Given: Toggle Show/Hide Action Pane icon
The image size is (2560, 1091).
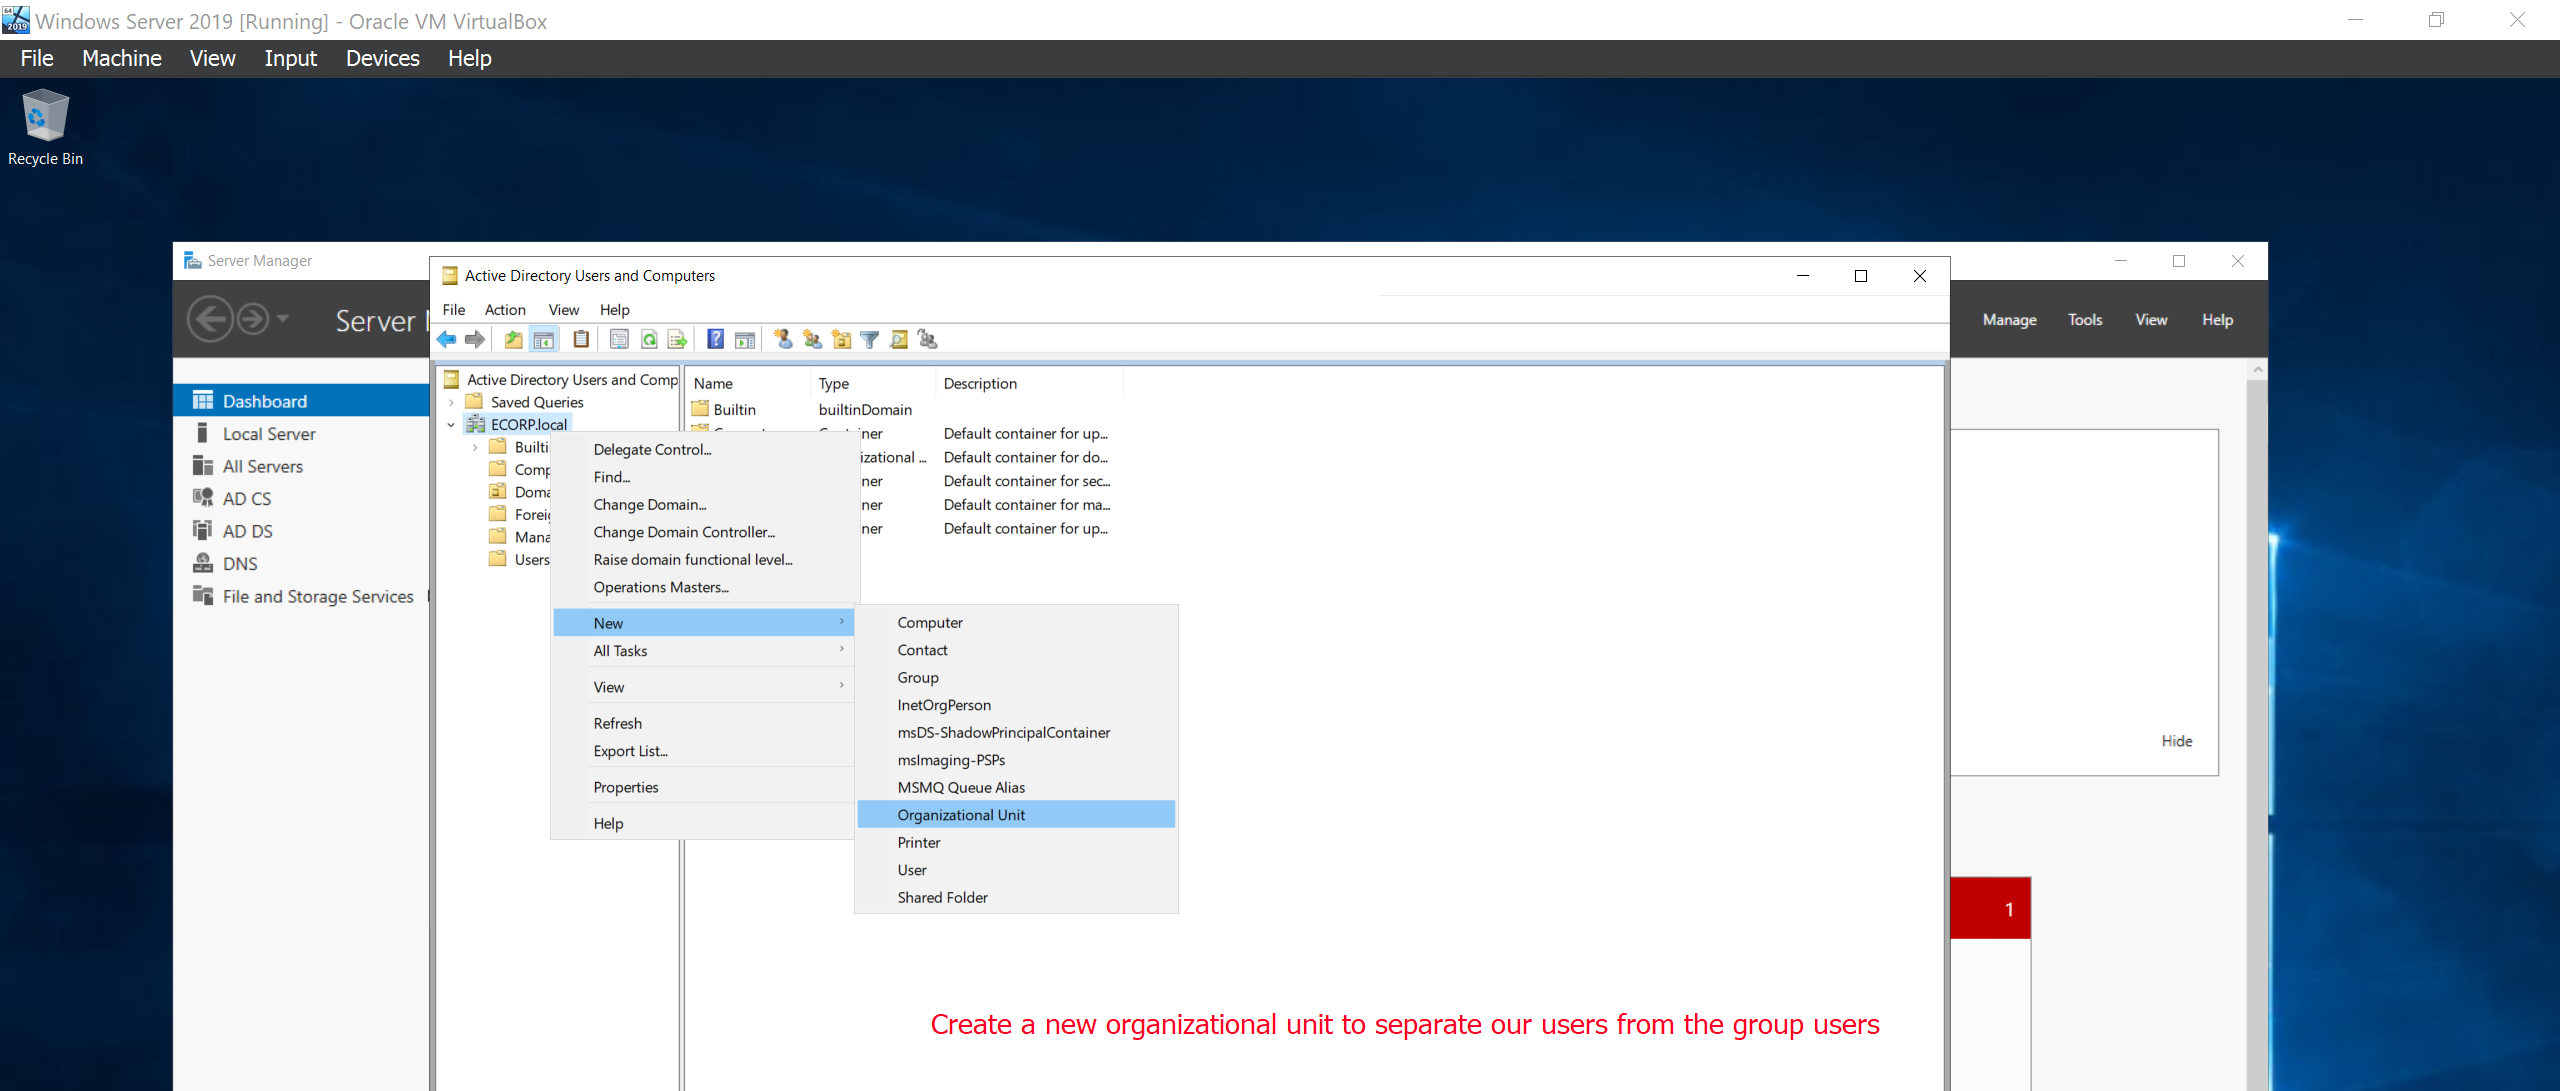Looking at the screenshot, I should click(x=745, y=340).
